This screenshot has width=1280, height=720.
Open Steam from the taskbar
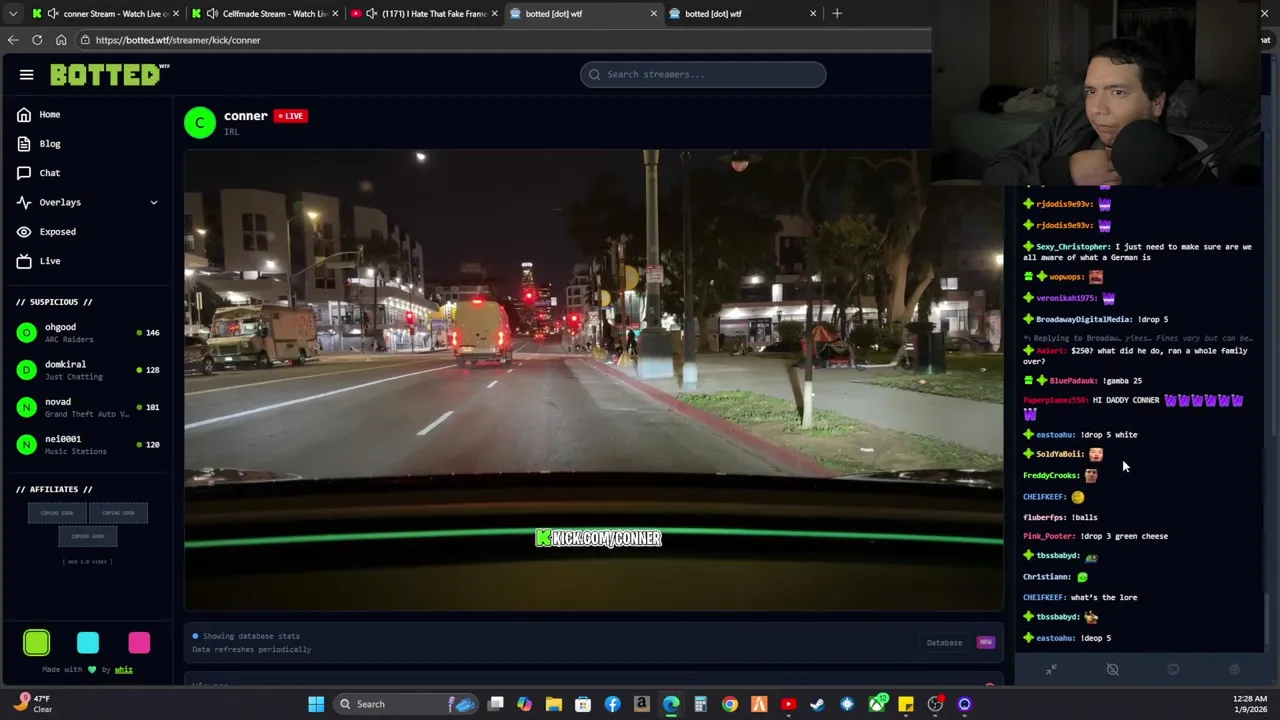click(818, 704)
